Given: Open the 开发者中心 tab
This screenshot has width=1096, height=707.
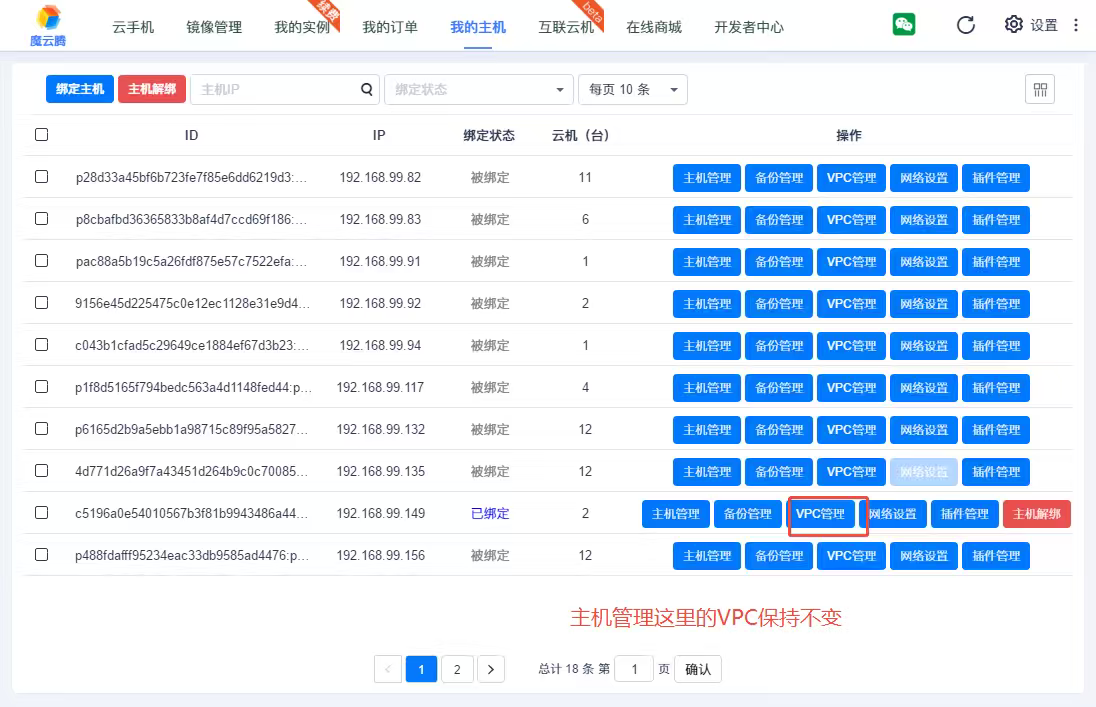Looking at the screenshot, I should (x=749, y=27).
